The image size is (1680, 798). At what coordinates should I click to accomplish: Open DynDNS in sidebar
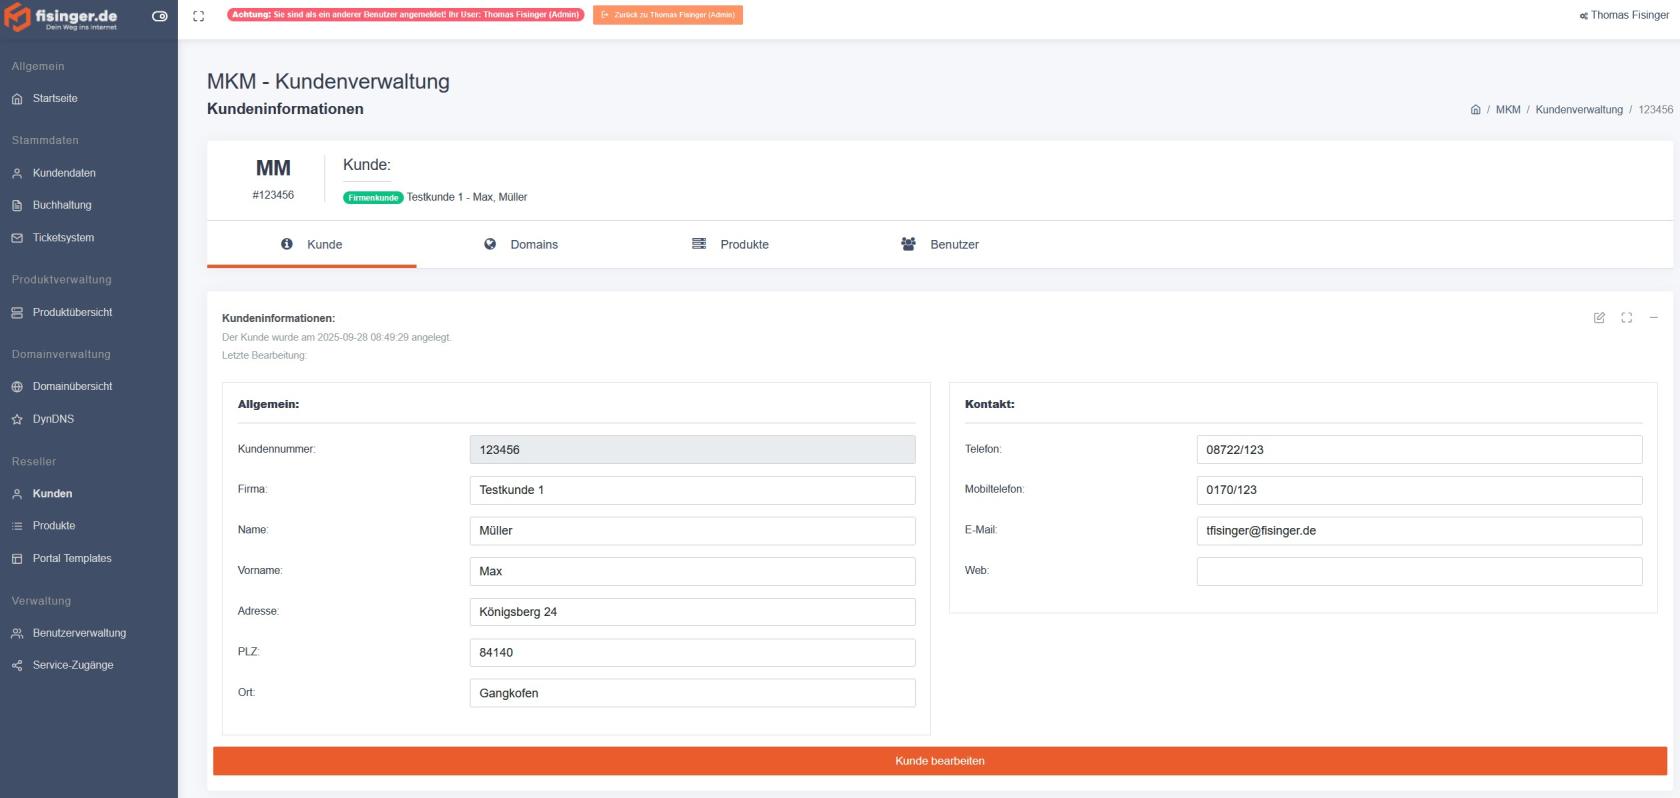[53, 419]
